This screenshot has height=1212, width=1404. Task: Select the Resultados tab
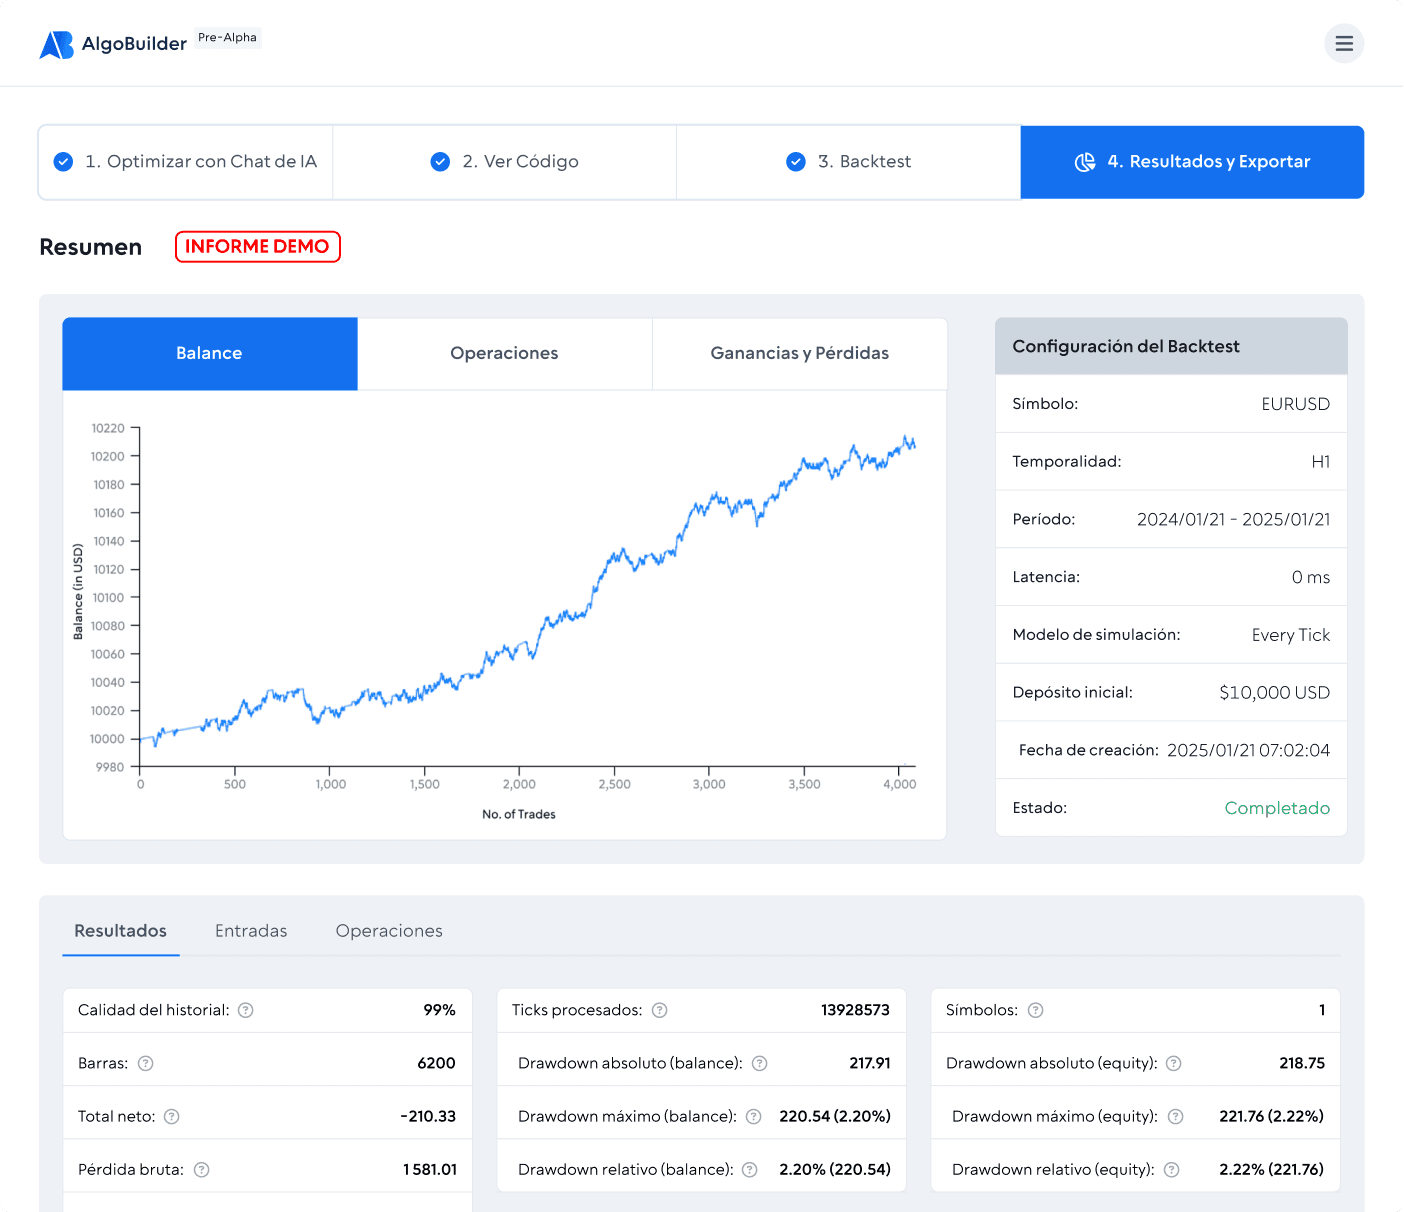[120, 931]
